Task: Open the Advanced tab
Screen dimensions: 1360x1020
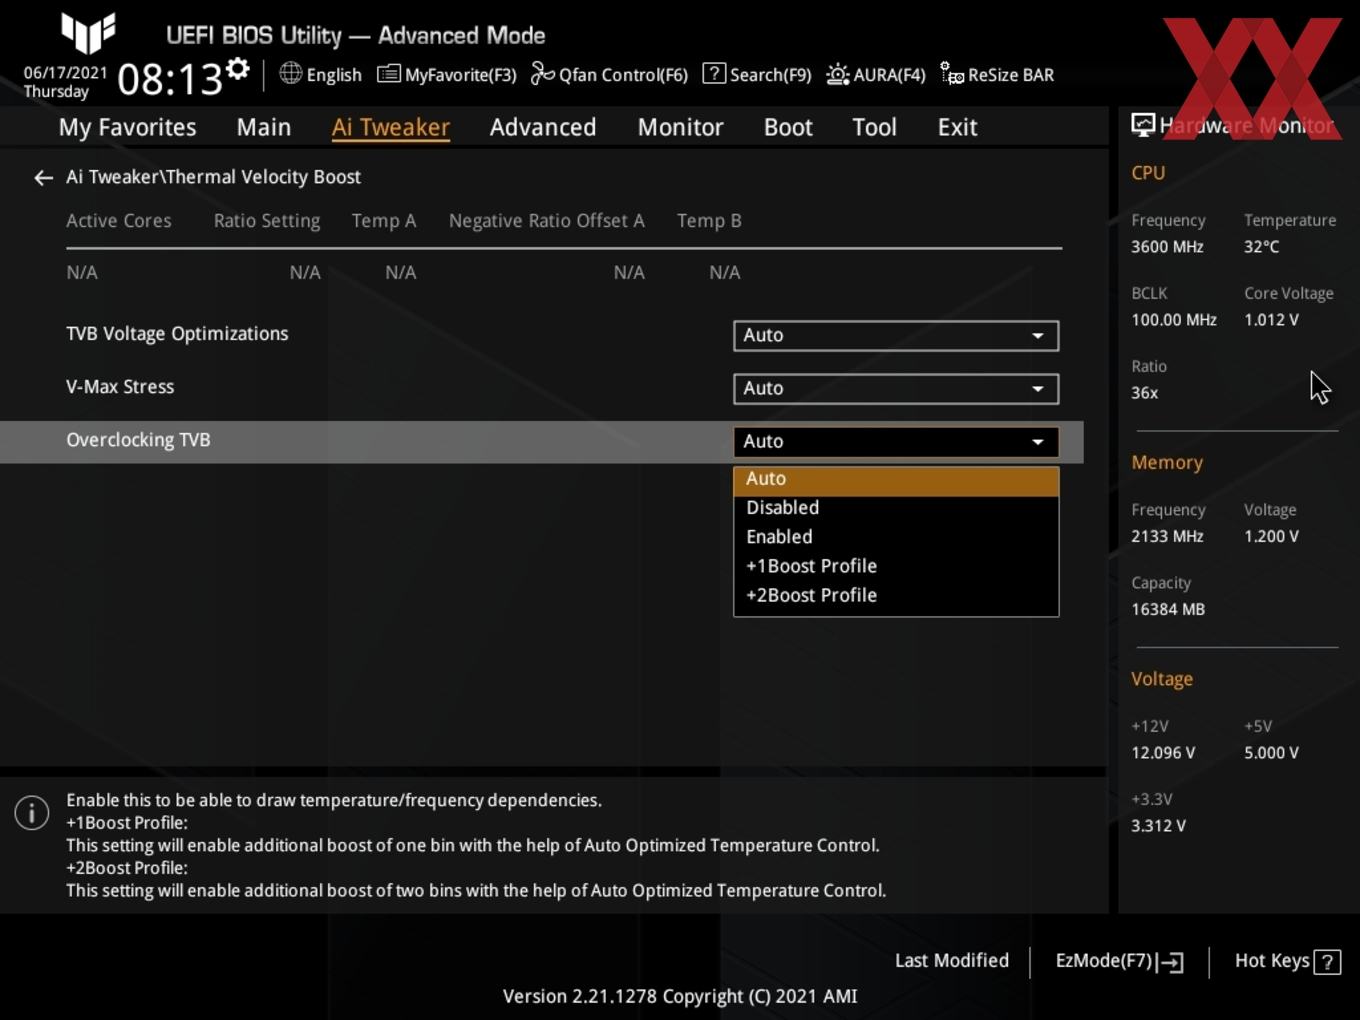Action: pyautogui.click(x=543, y=127)
